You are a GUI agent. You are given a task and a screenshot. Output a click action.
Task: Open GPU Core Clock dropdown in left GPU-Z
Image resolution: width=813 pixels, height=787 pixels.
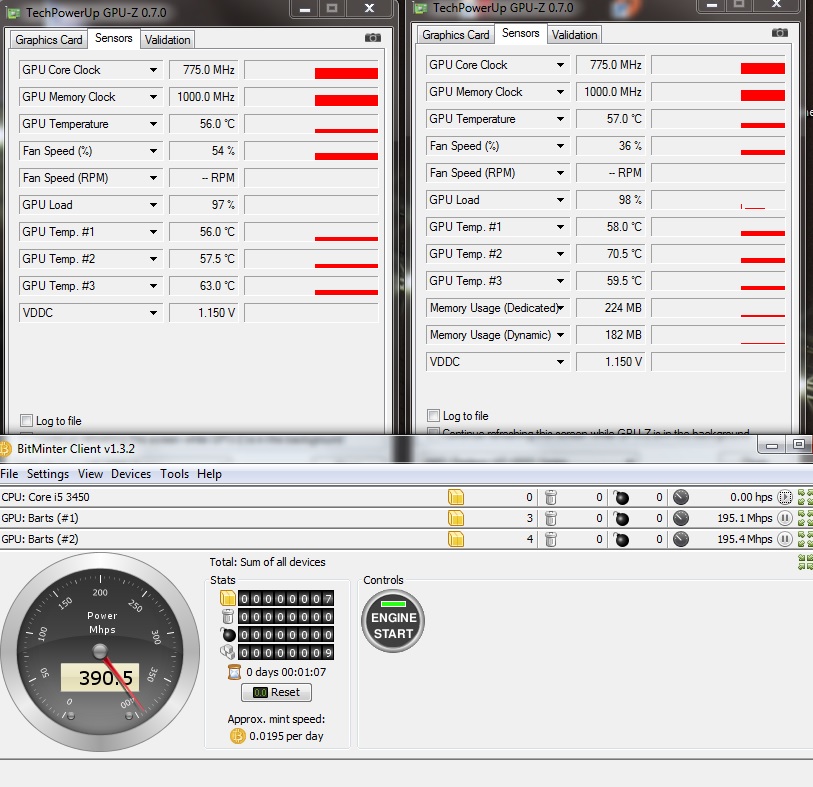153,70
